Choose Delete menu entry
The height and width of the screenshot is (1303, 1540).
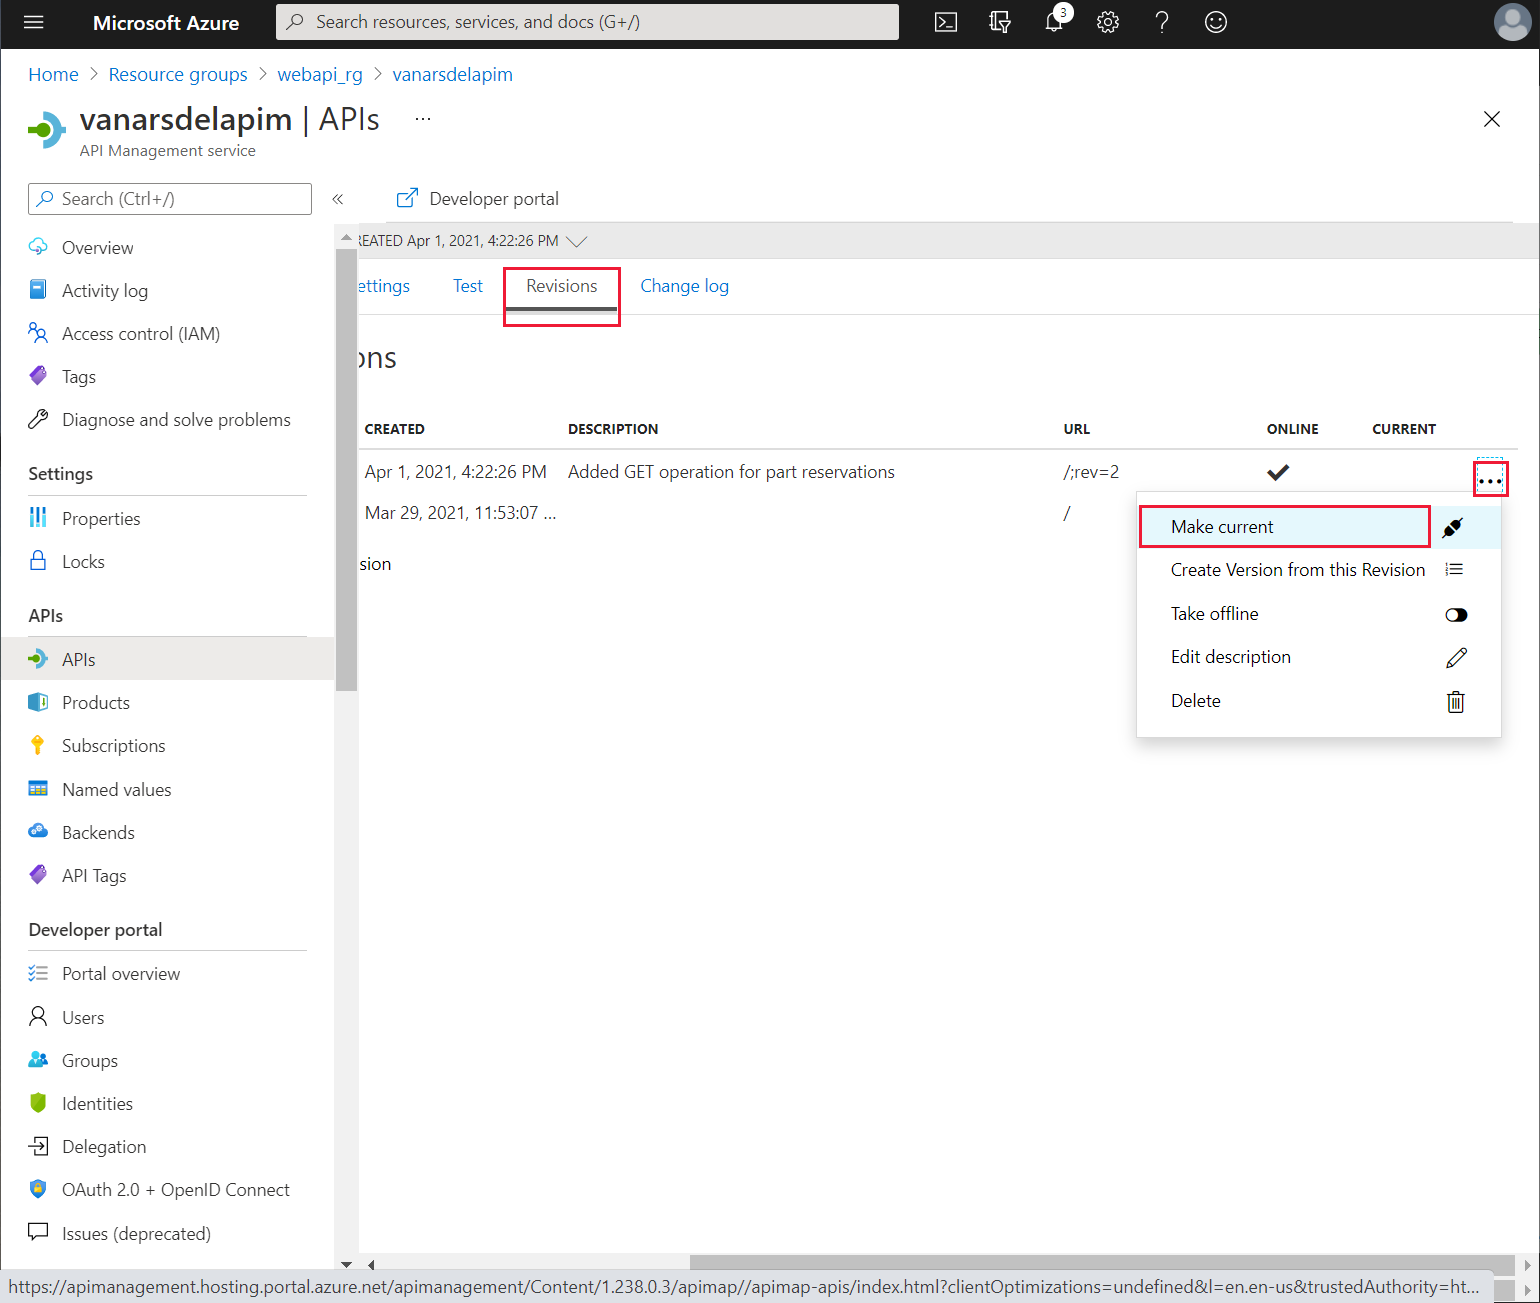coord(1195,701)
